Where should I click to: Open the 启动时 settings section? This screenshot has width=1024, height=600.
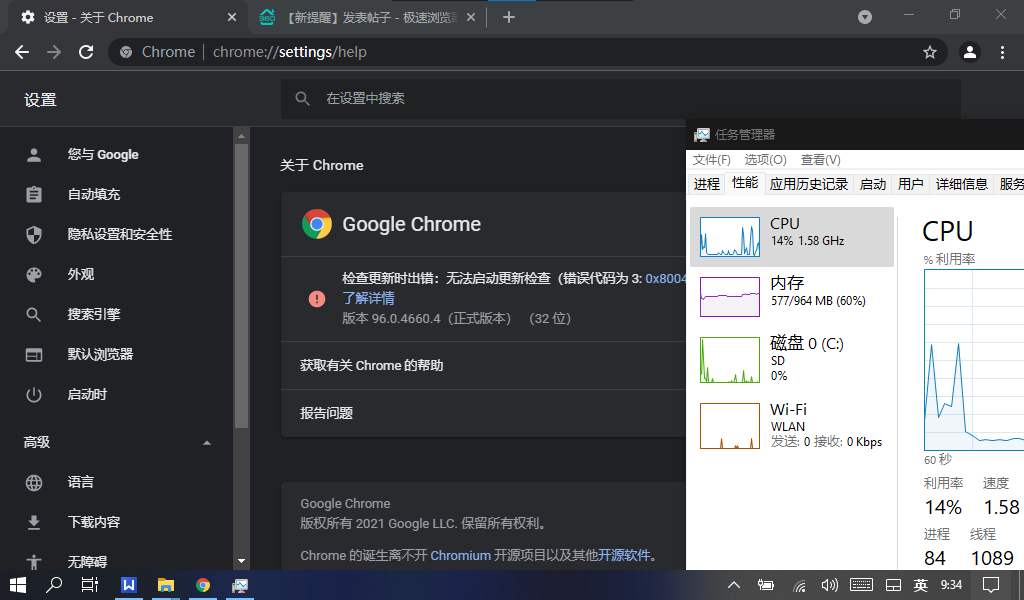click(x=88, y=394)
